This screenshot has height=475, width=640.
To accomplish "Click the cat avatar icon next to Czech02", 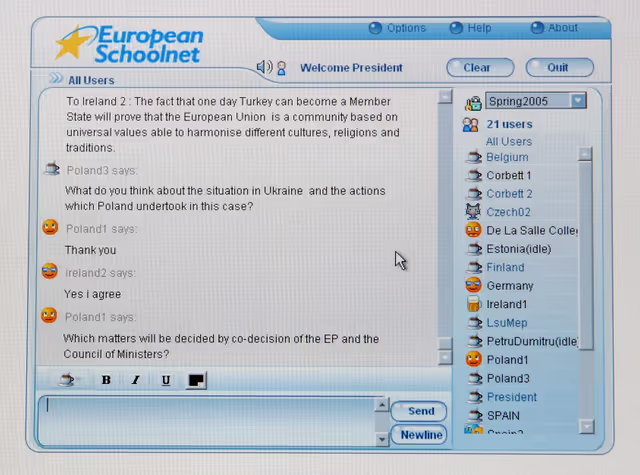I will 473,211.
